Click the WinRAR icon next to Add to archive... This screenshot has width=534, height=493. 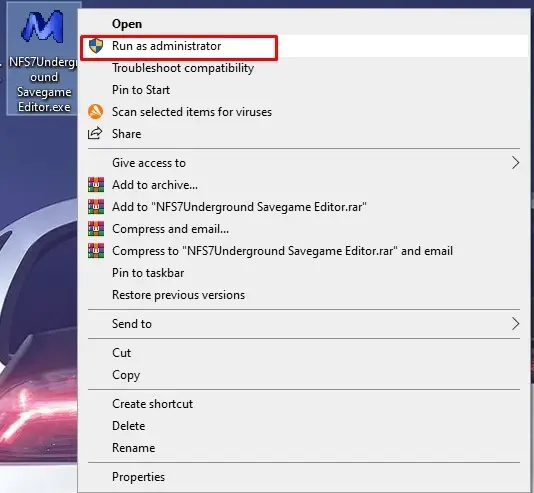click(96, 185)
